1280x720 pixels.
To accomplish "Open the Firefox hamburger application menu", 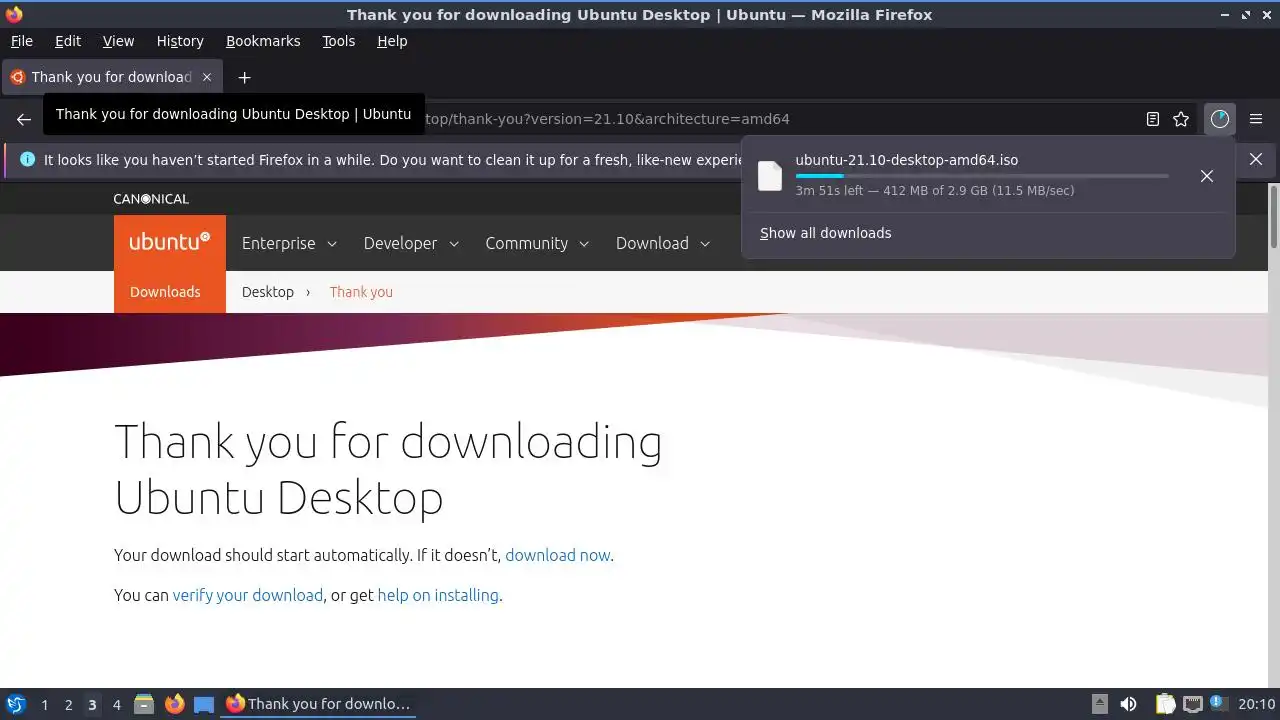I will point(1256,119).
